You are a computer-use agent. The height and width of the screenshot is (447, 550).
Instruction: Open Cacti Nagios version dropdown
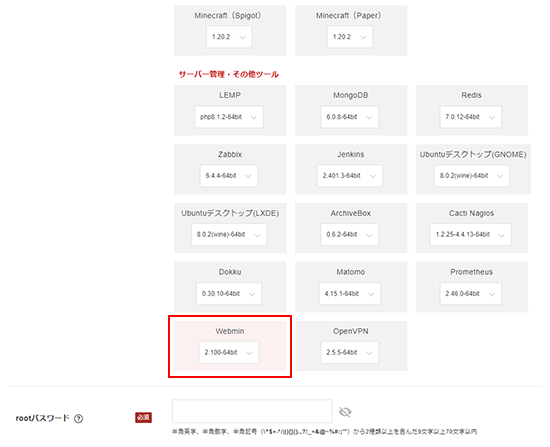(x=470, y=234)
